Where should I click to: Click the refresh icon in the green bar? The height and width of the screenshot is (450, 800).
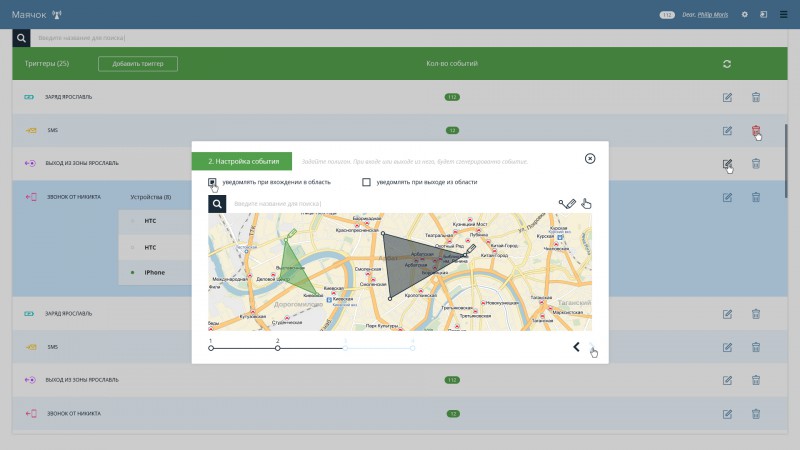(x=727, y=64)
